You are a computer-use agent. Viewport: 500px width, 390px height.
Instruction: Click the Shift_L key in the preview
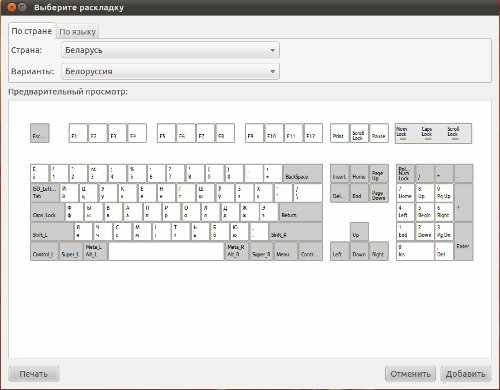(x=52, y=231)
